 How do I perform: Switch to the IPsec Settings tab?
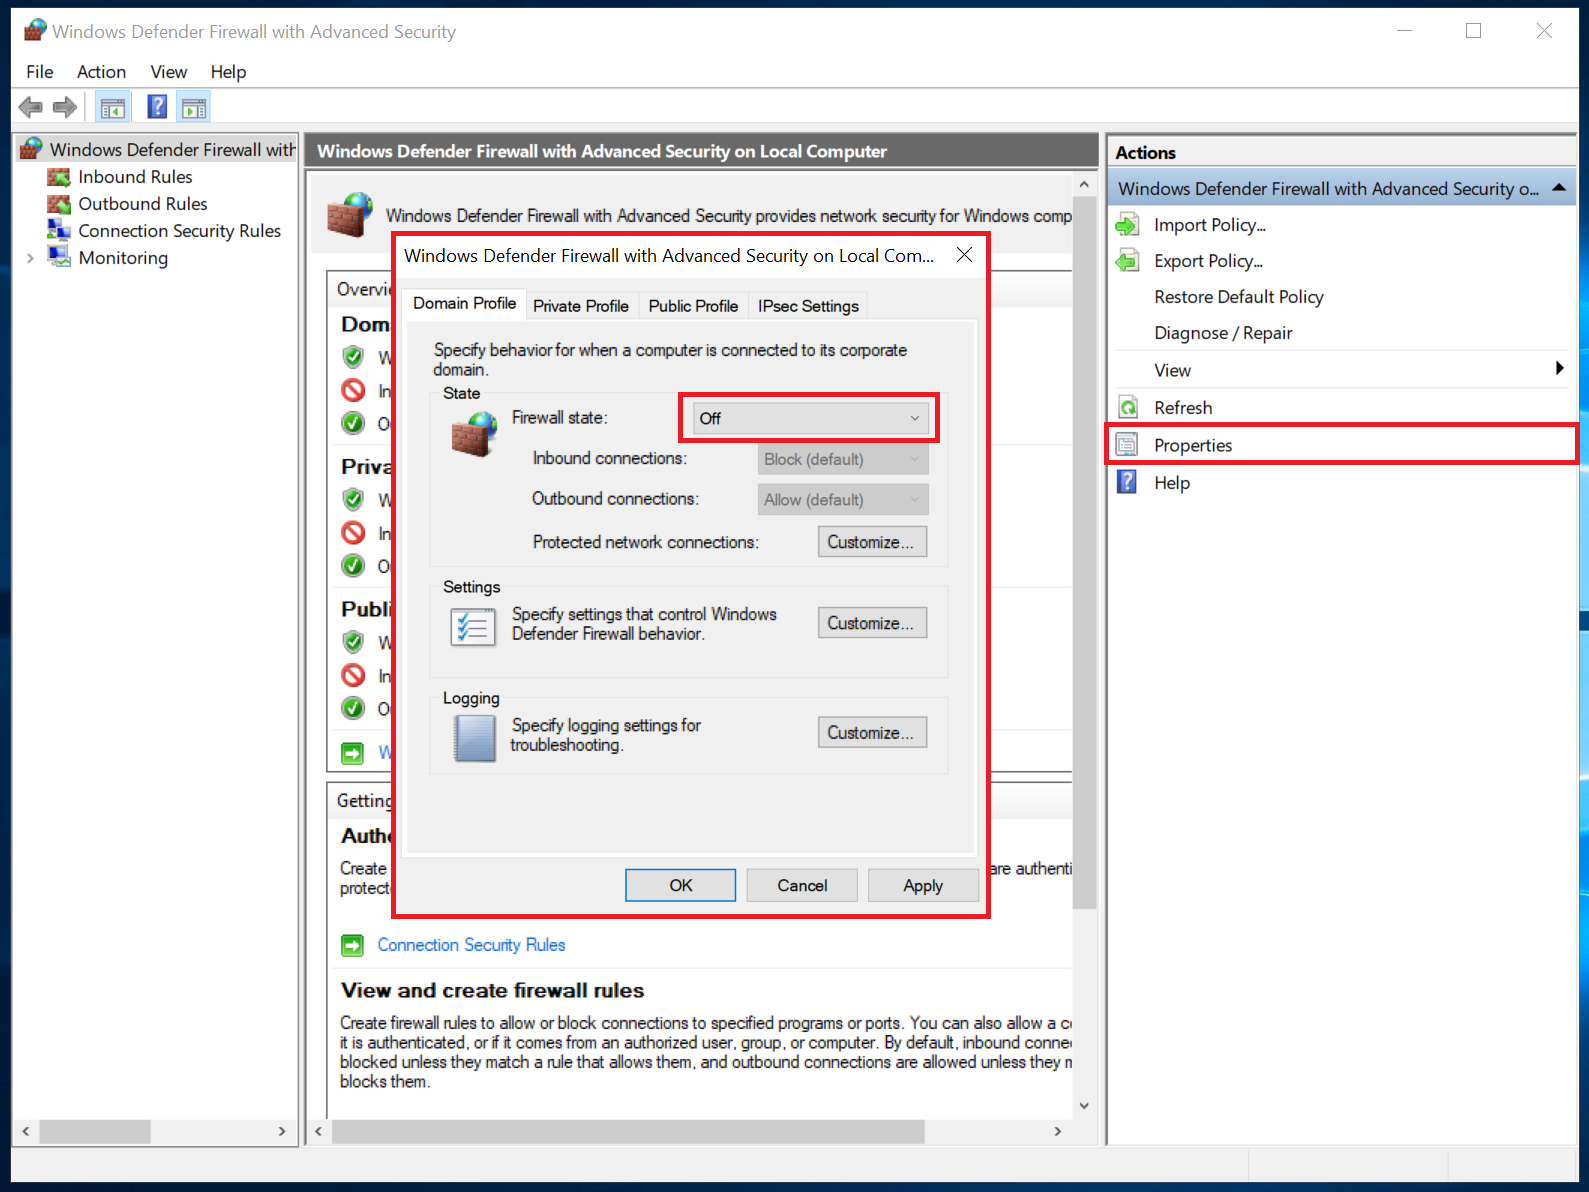point(808,306)
